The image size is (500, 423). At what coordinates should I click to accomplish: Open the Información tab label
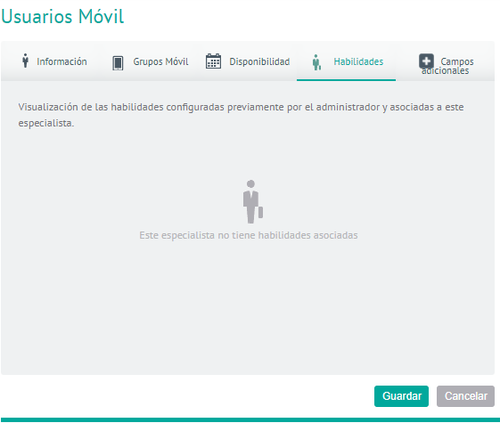point(62,62)
